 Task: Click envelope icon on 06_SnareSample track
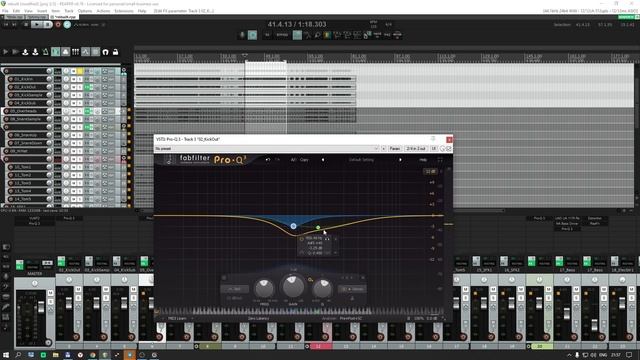[x=98, y=119]
